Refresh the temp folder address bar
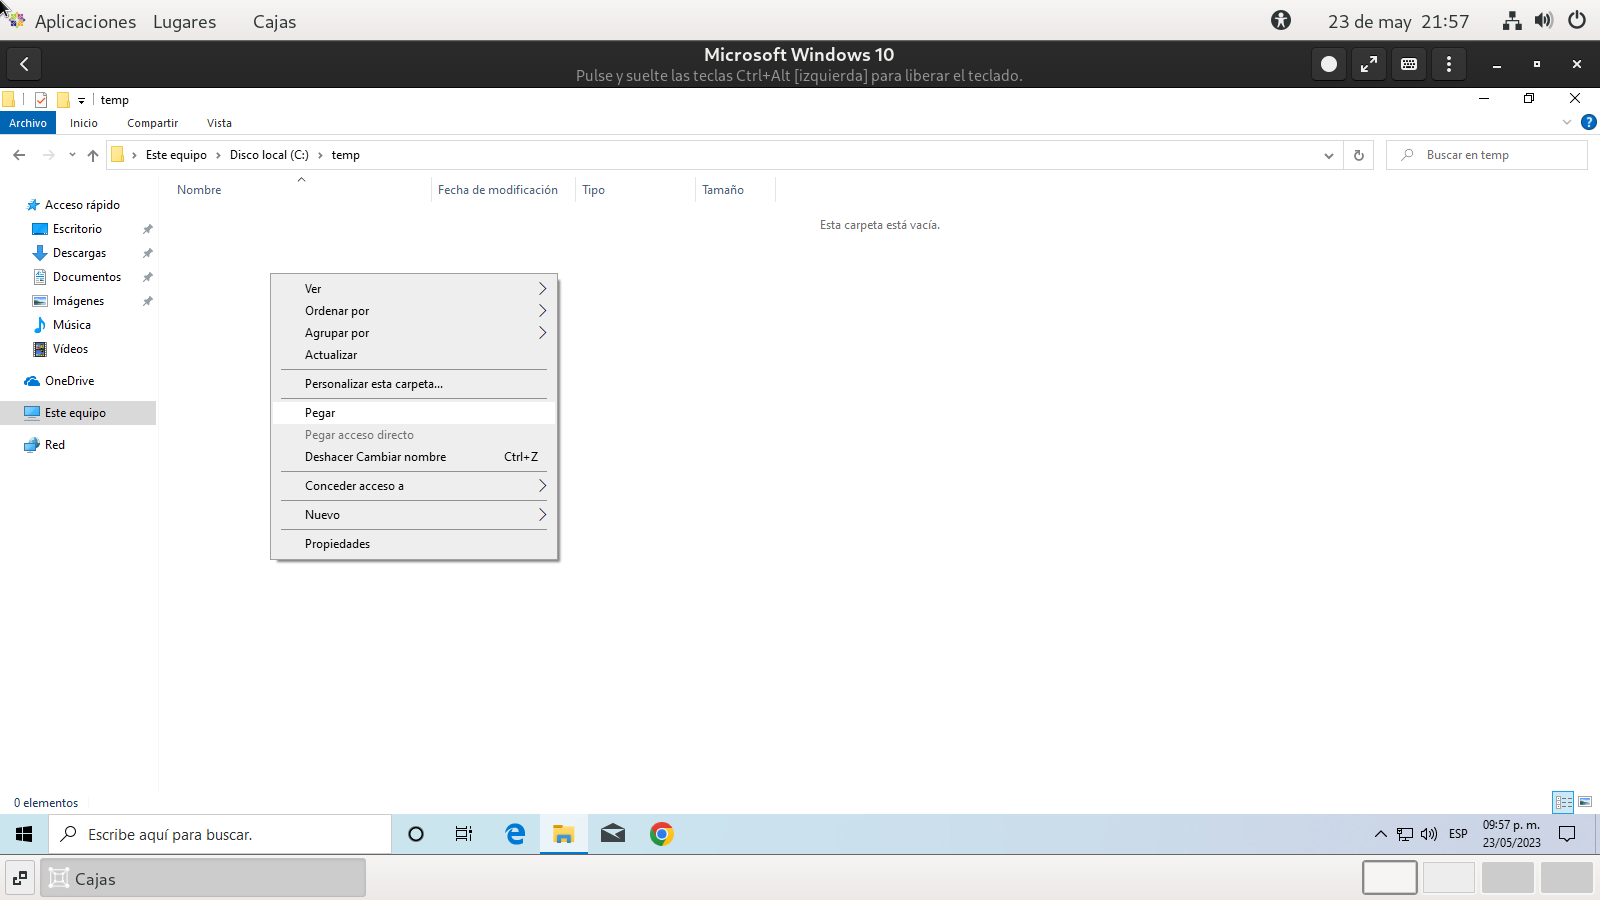Viewport: 1600px width, 900px height. [1358, 155]
